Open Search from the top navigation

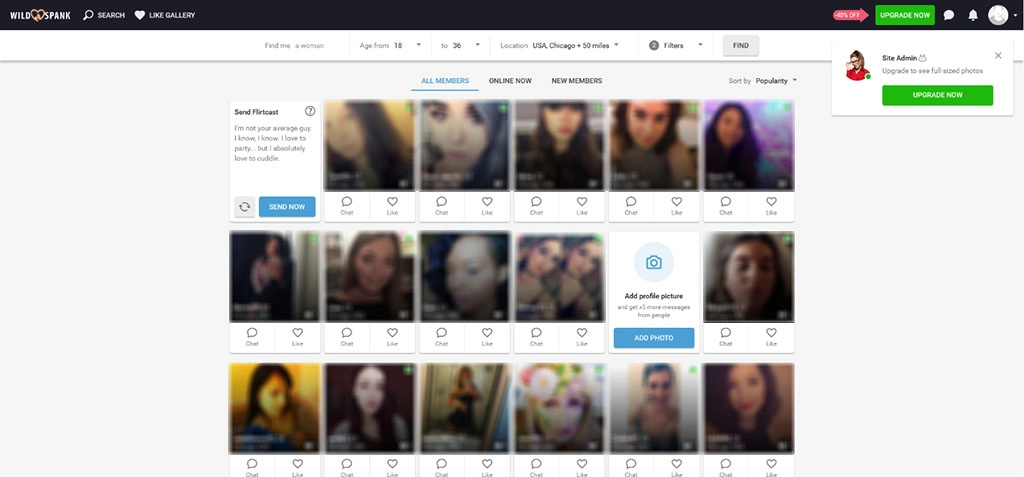(x=104, y=15)
